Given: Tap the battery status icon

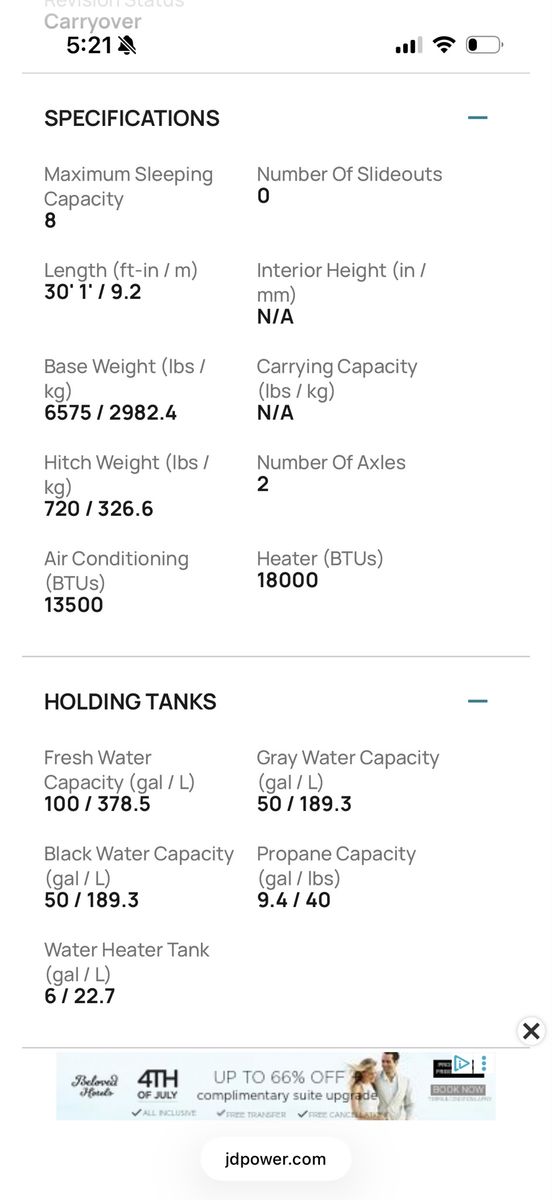Looking at the screenshot, I should [484, 45].
